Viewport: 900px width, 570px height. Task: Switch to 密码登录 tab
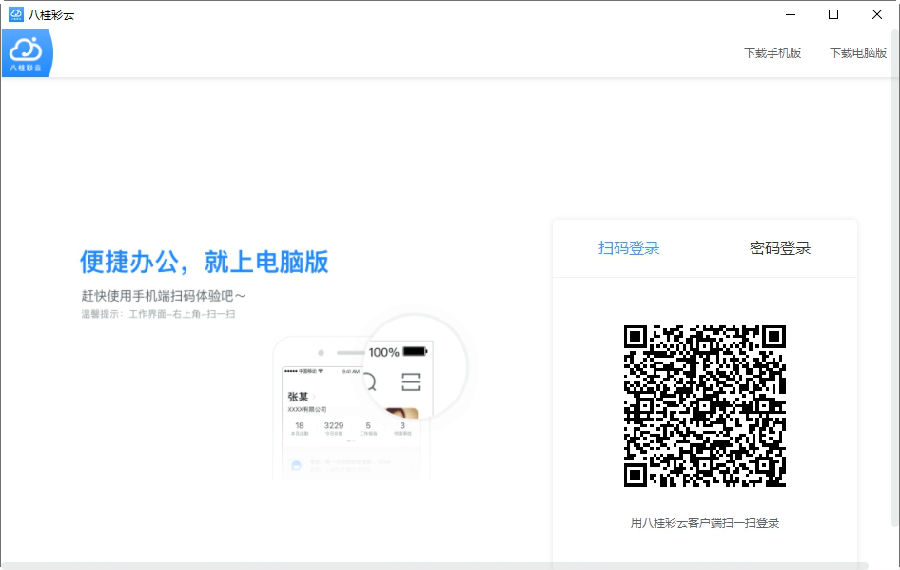coord(781,249)
